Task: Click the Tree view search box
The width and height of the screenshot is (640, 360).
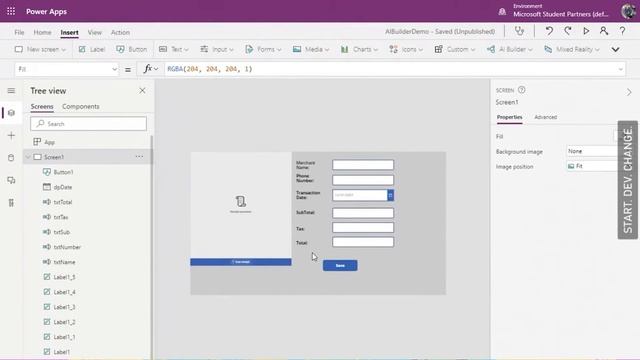Action: click(88, 124)
